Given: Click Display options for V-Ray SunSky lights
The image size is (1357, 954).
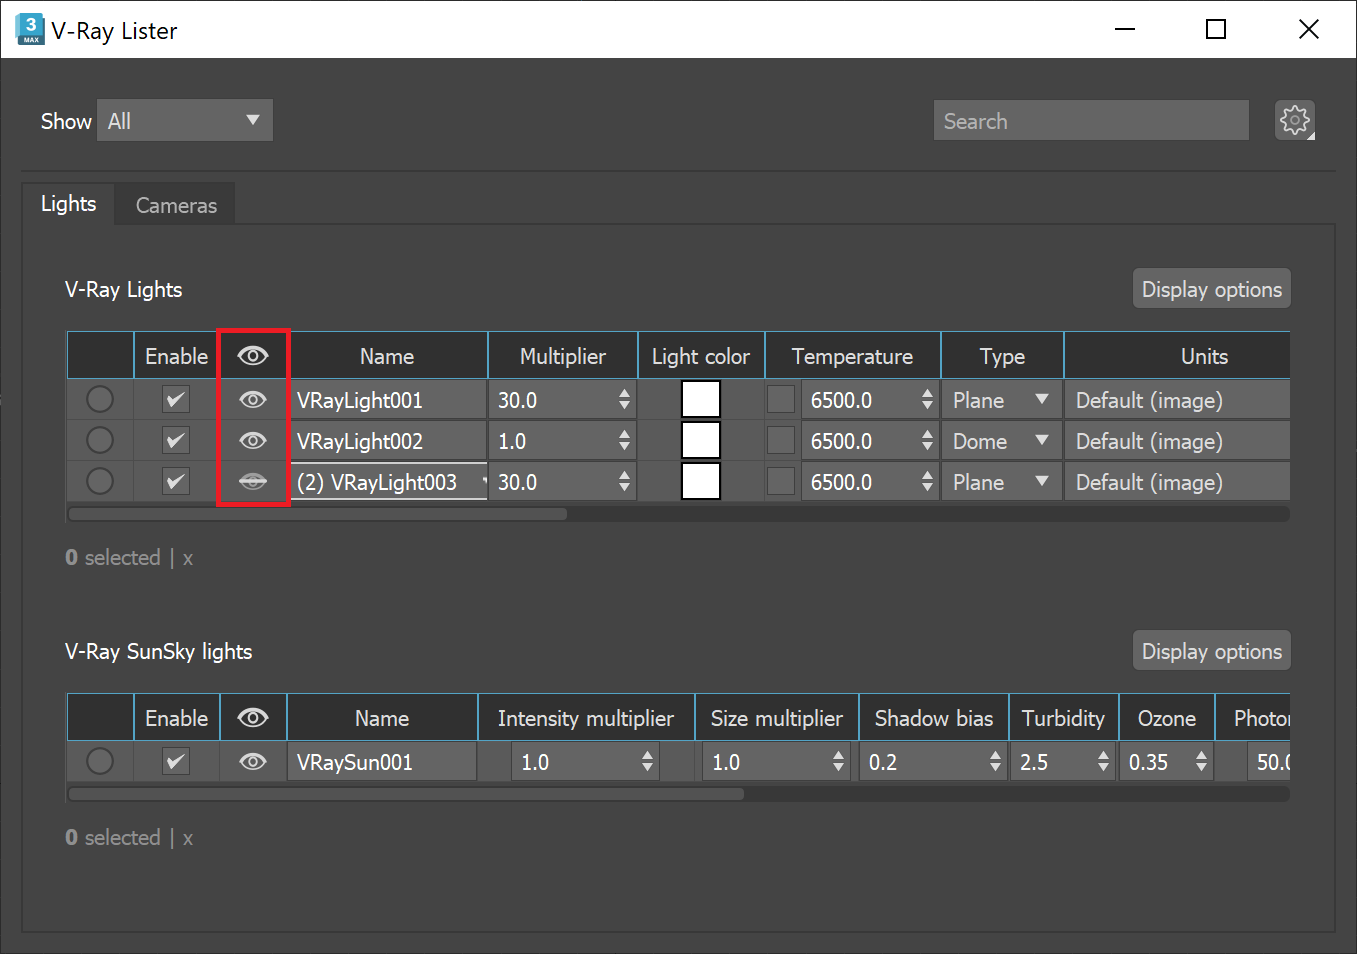Looking at the screenshot, I should tap(1211, 650).
